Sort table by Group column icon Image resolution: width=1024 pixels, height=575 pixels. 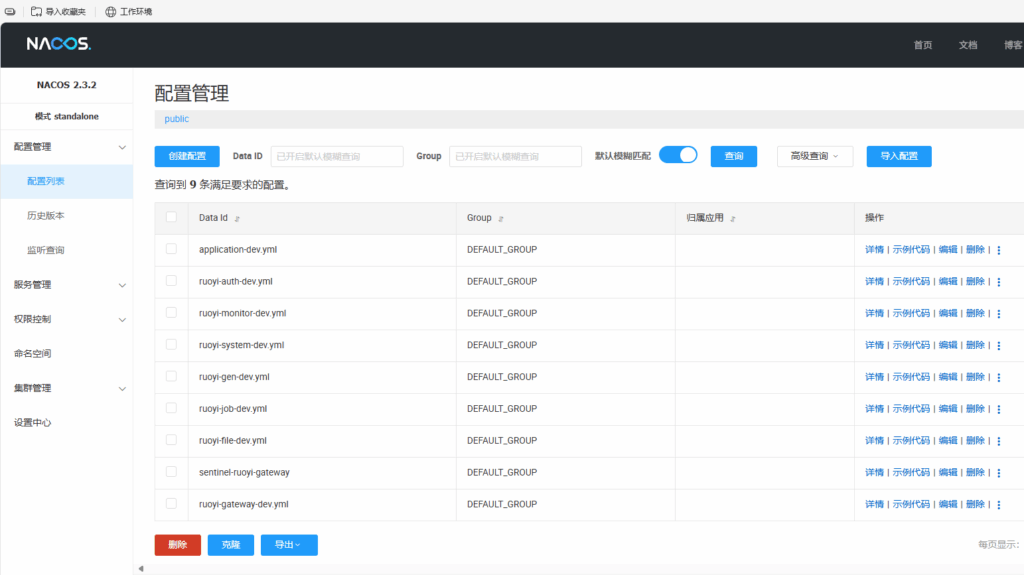click(501, 218)
